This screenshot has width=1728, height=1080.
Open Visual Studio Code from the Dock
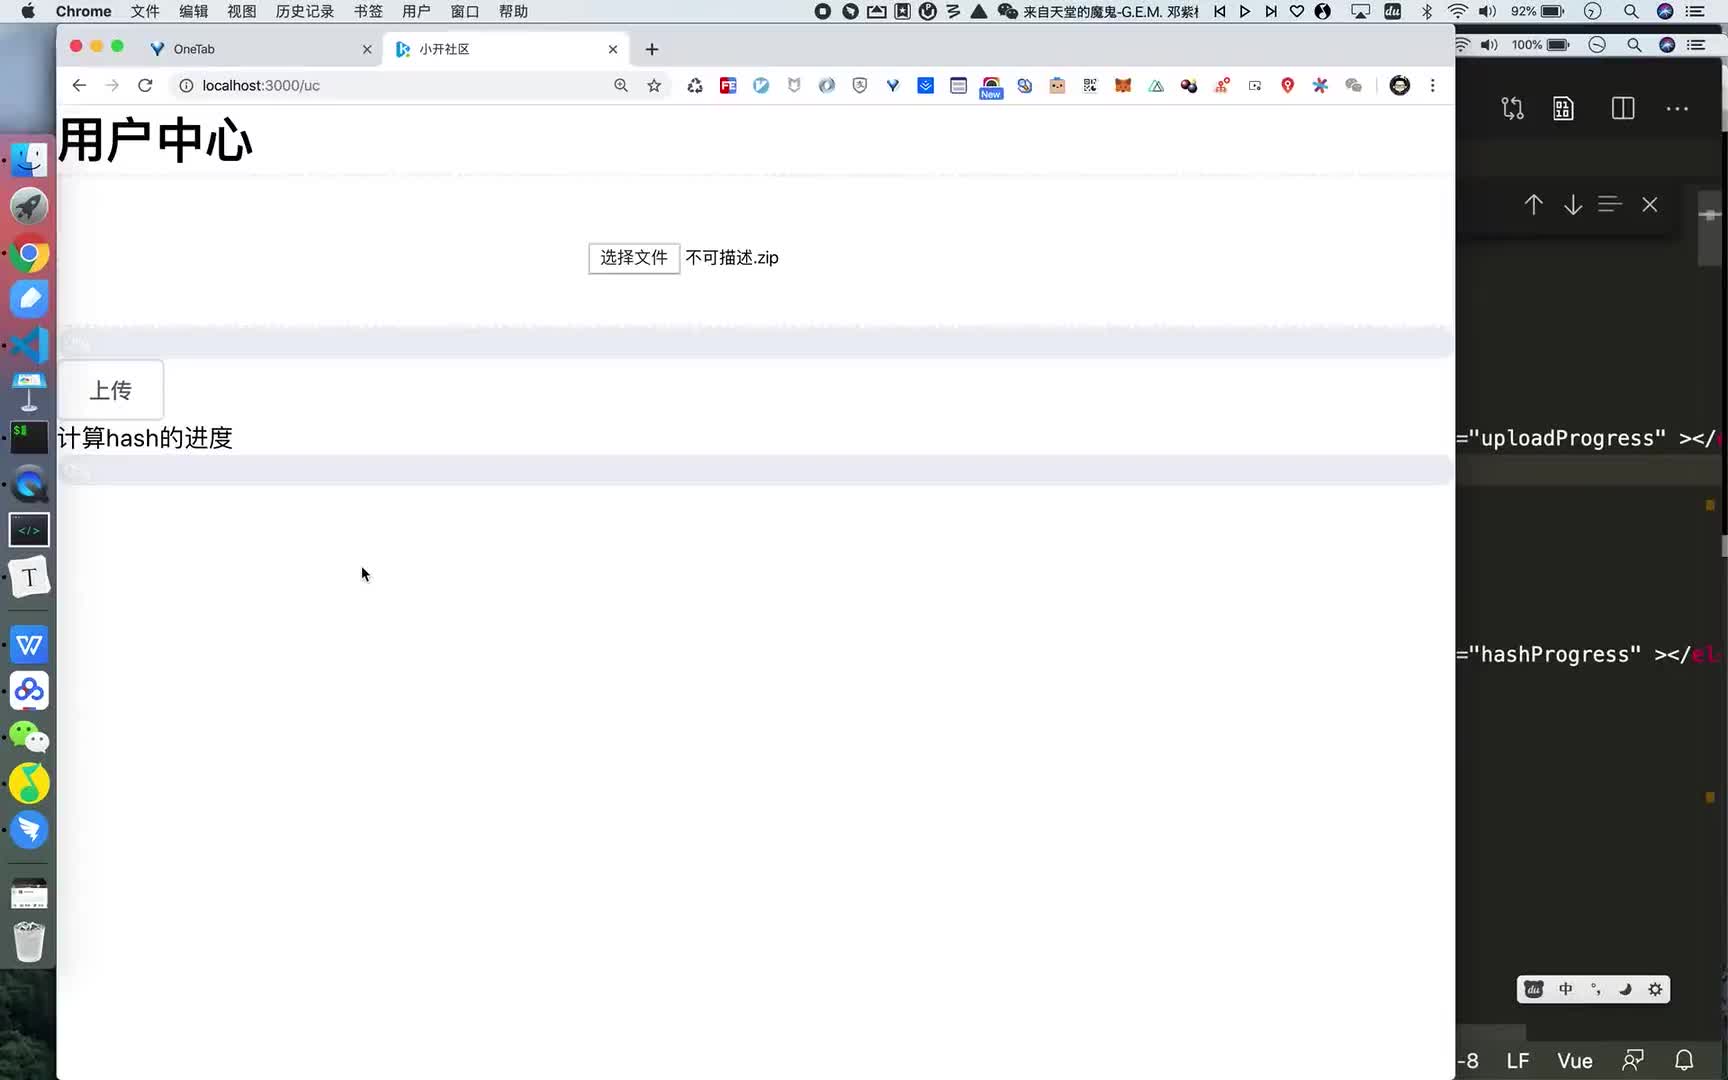[x=29, y=345]
